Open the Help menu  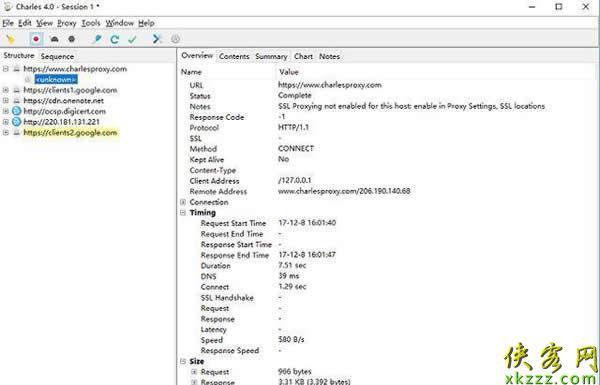146,23
